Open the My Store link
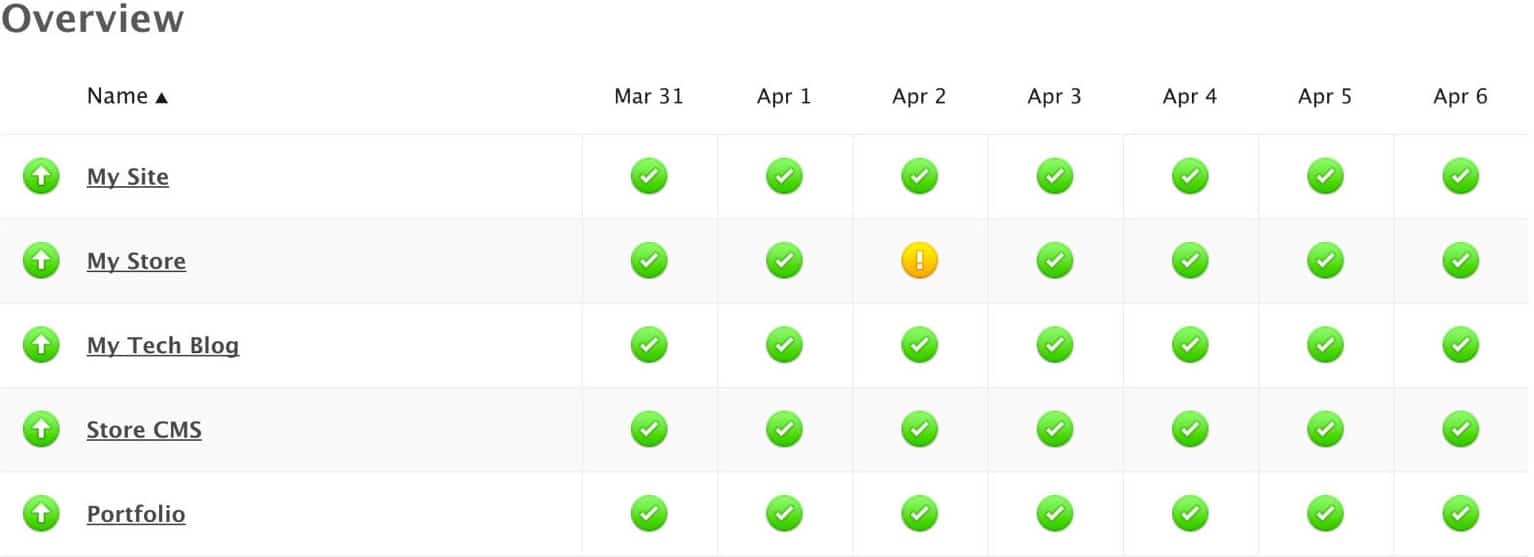The height and width of the screenshot is (557, 1534). click(x=136, y=261)
